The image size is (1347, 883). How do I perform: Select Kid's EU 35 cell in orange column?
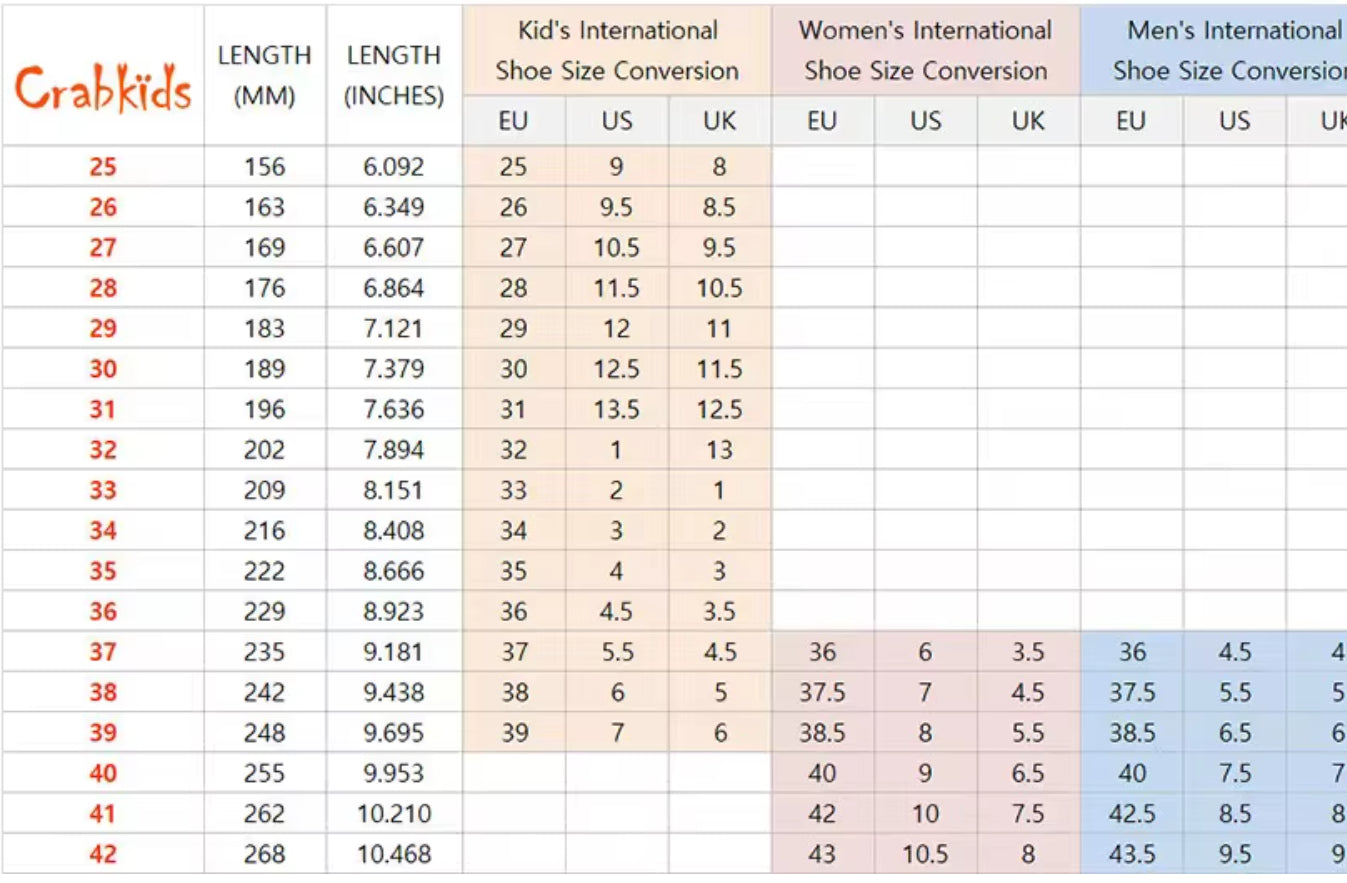point(513,571)
